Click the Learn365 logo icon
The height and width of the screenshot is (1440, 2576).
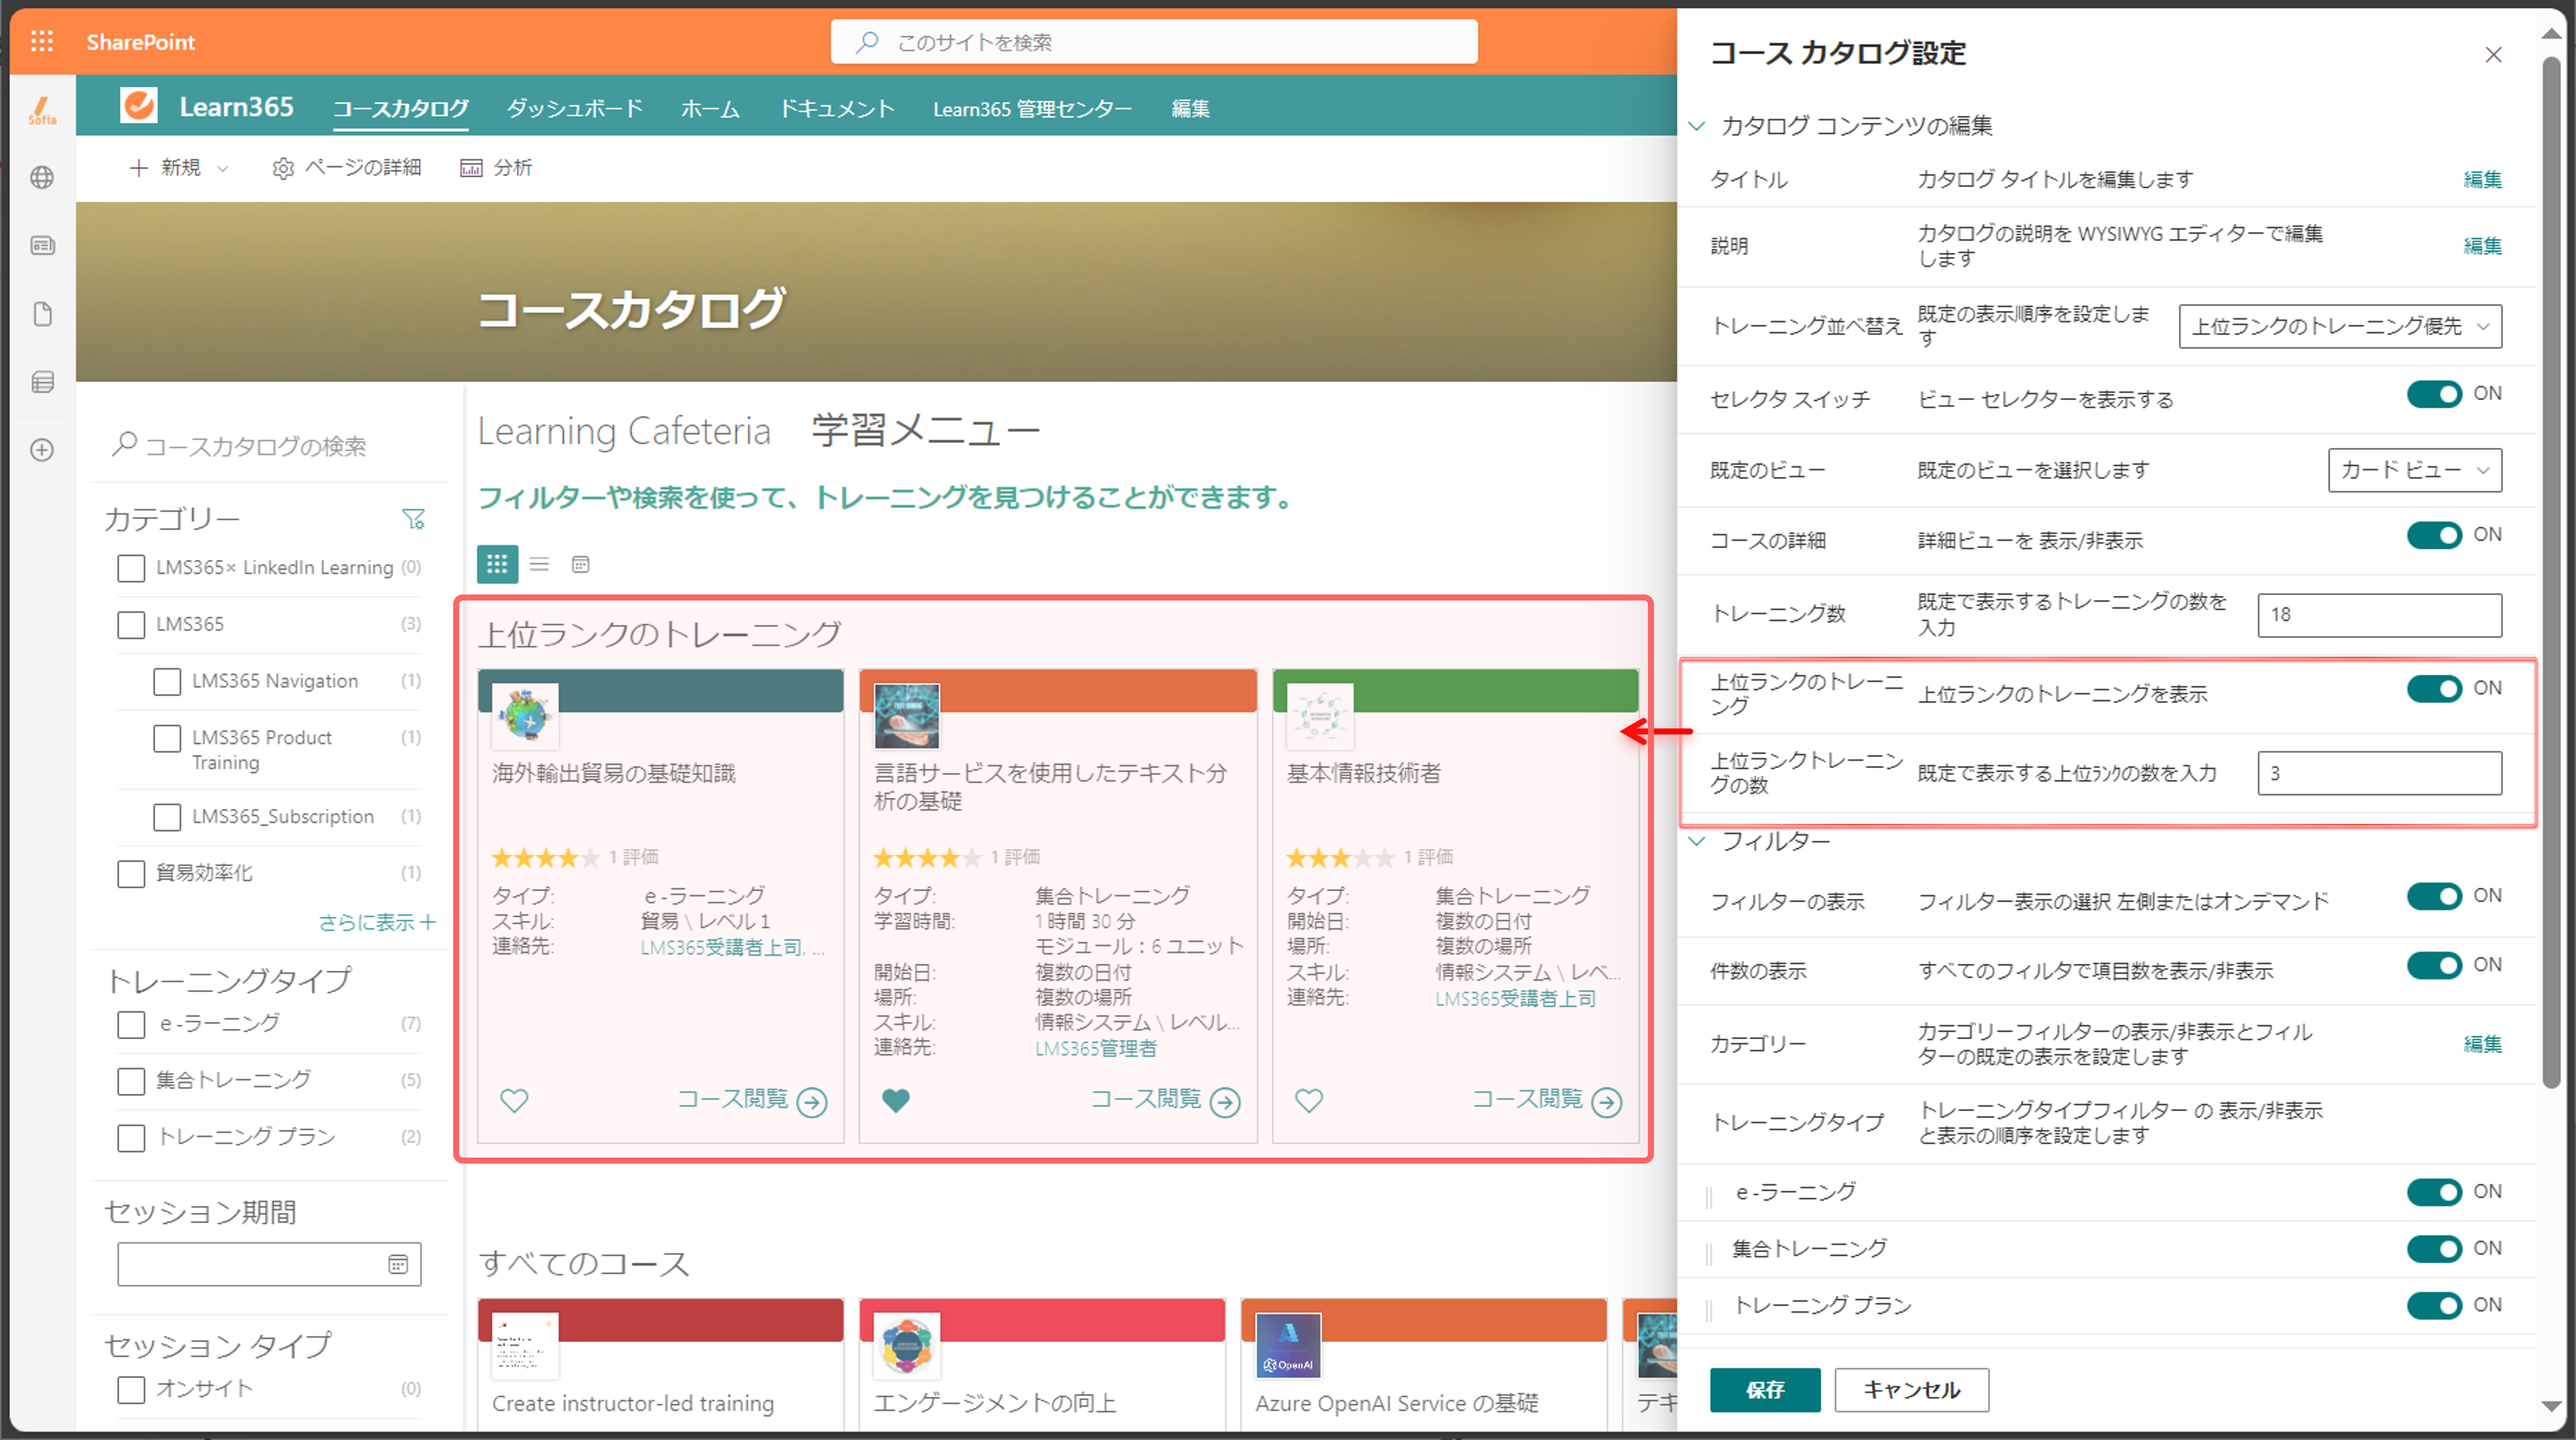139,105
